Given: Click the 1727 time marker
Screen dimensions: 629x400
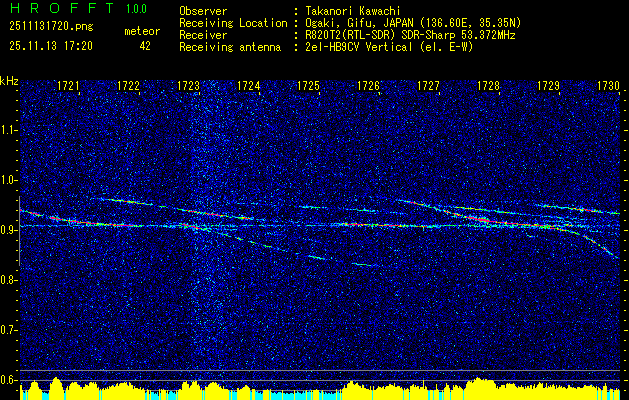Looking at the screenshot, I should 428,85.
